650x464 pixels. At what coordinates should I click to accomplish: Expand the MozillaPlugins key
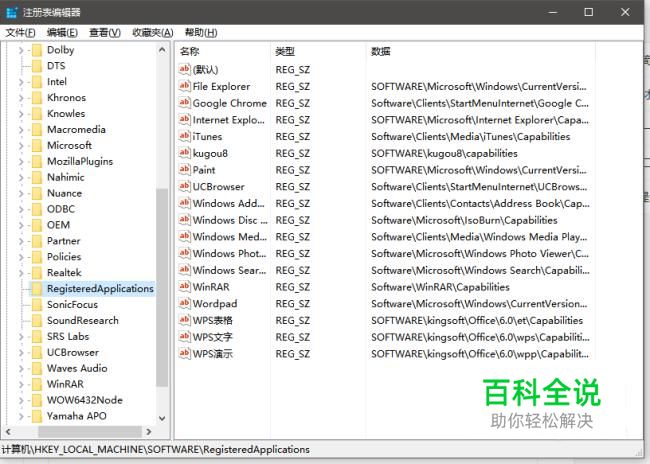pyautogui.click(x=21, y=162)
